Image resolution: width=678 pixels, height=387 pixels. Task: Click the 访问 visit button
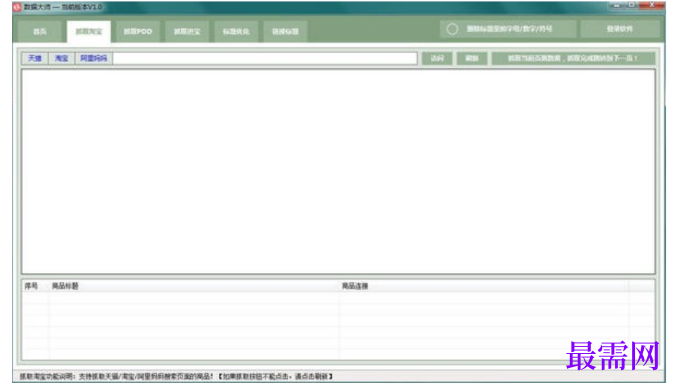tap(437, 58)
